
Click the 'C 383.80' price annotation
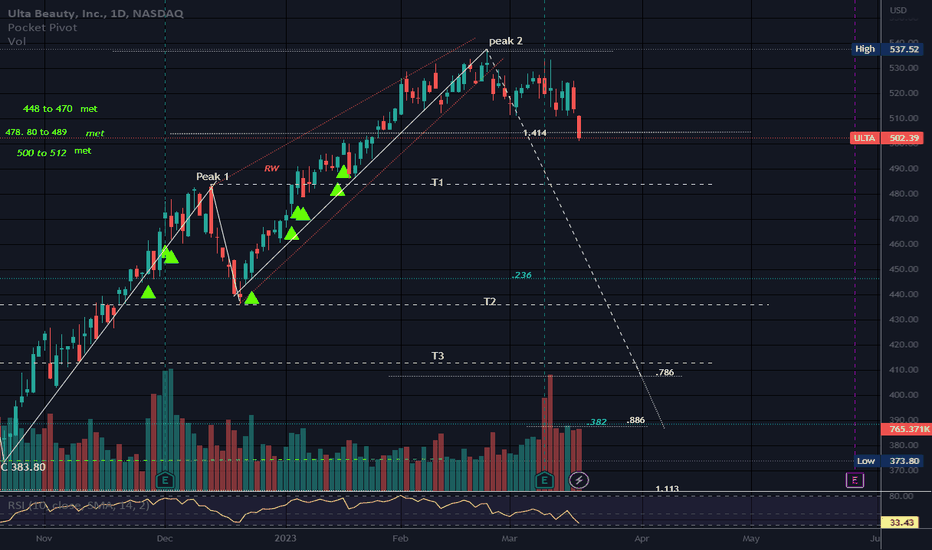tap(23, 467)
